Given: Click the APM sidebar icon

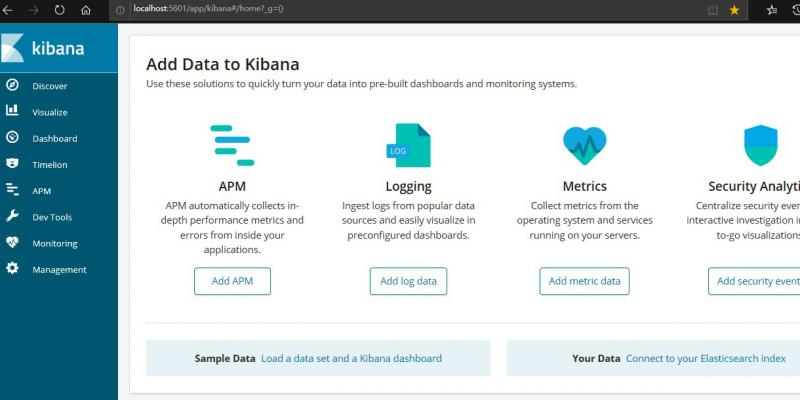Looking at the screenshot, I should (x=12, y=190).
